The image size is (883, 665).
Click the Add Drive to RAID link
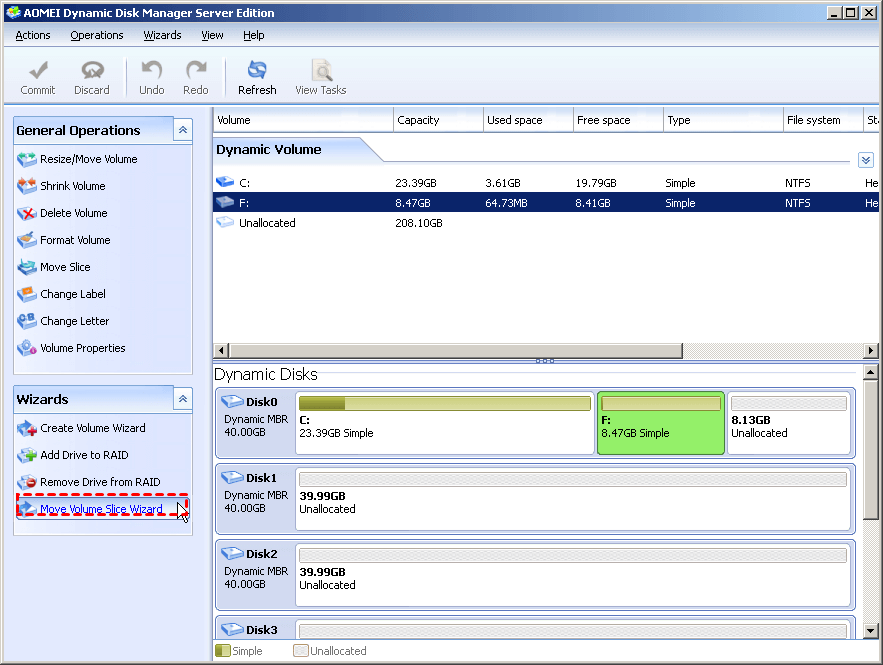tap(84, 455)
